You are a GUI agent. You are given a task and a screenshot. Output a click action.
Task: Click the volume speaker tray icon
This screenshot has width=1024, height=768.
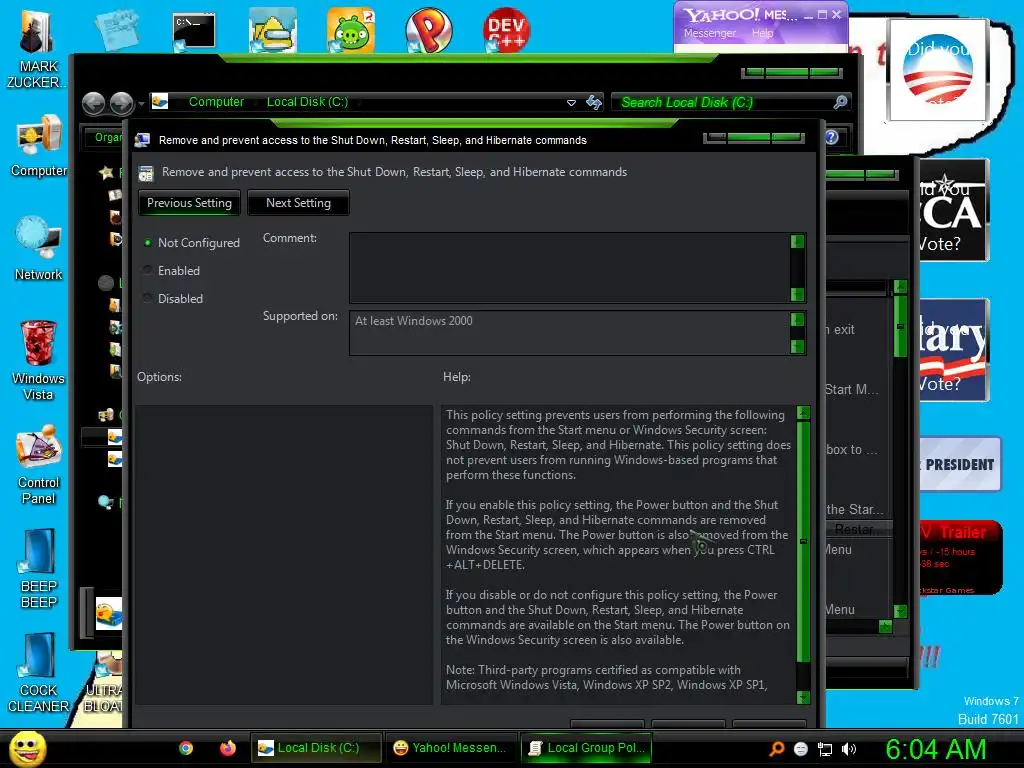coord(849,749)
